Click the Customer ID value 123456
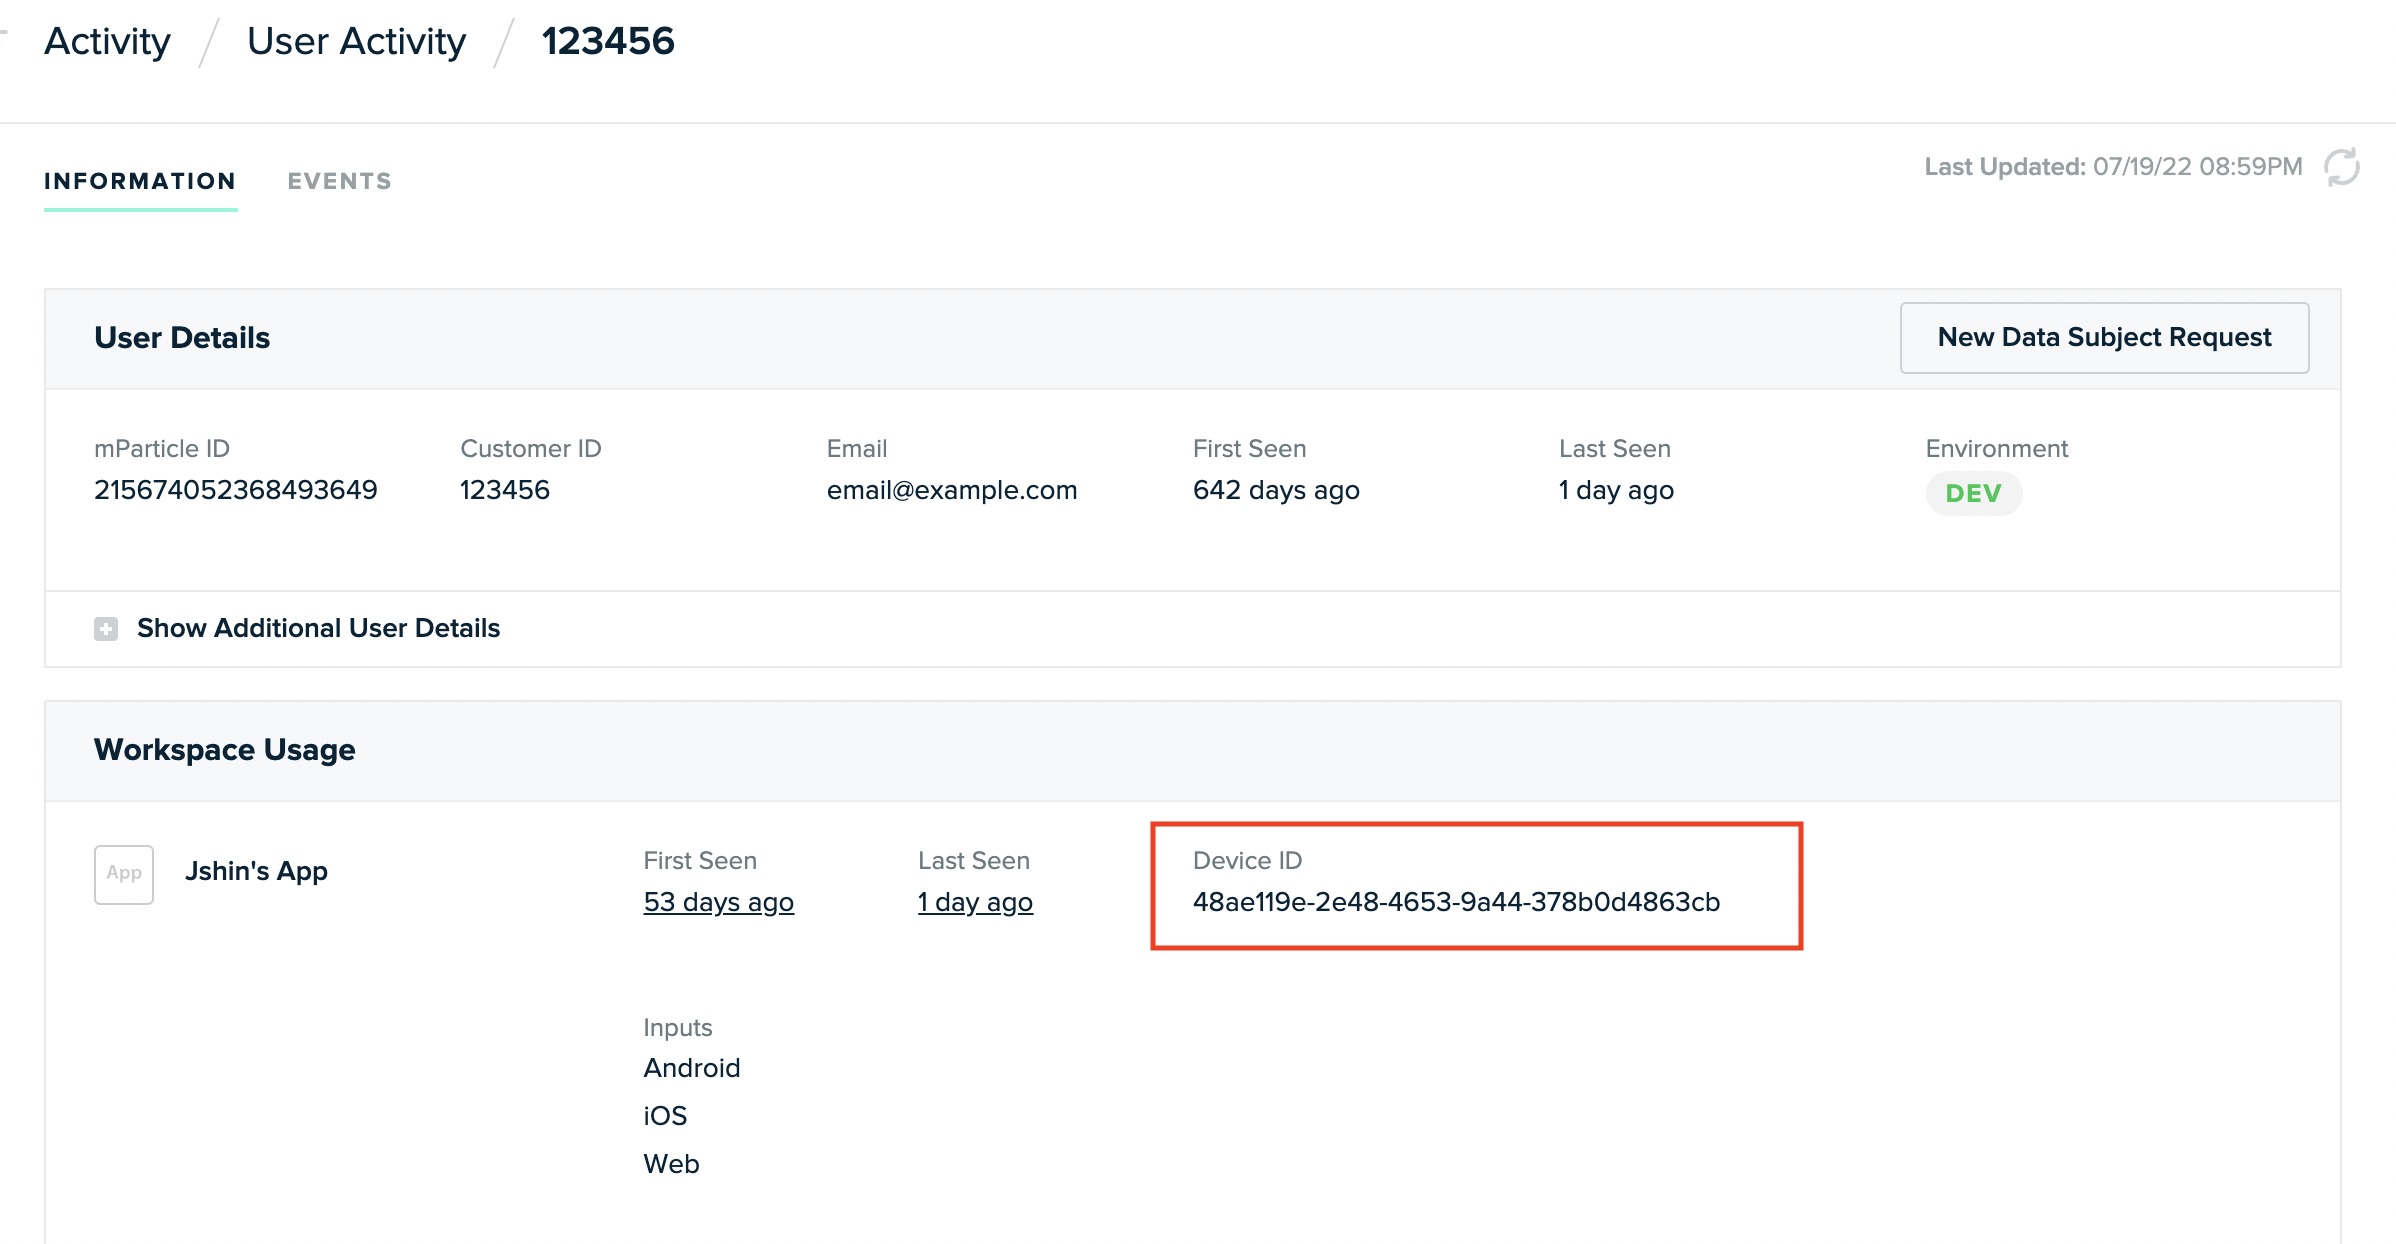The height and width of the screenshot is (1244, 2396). pyautogui.click(x=505, y=490)
